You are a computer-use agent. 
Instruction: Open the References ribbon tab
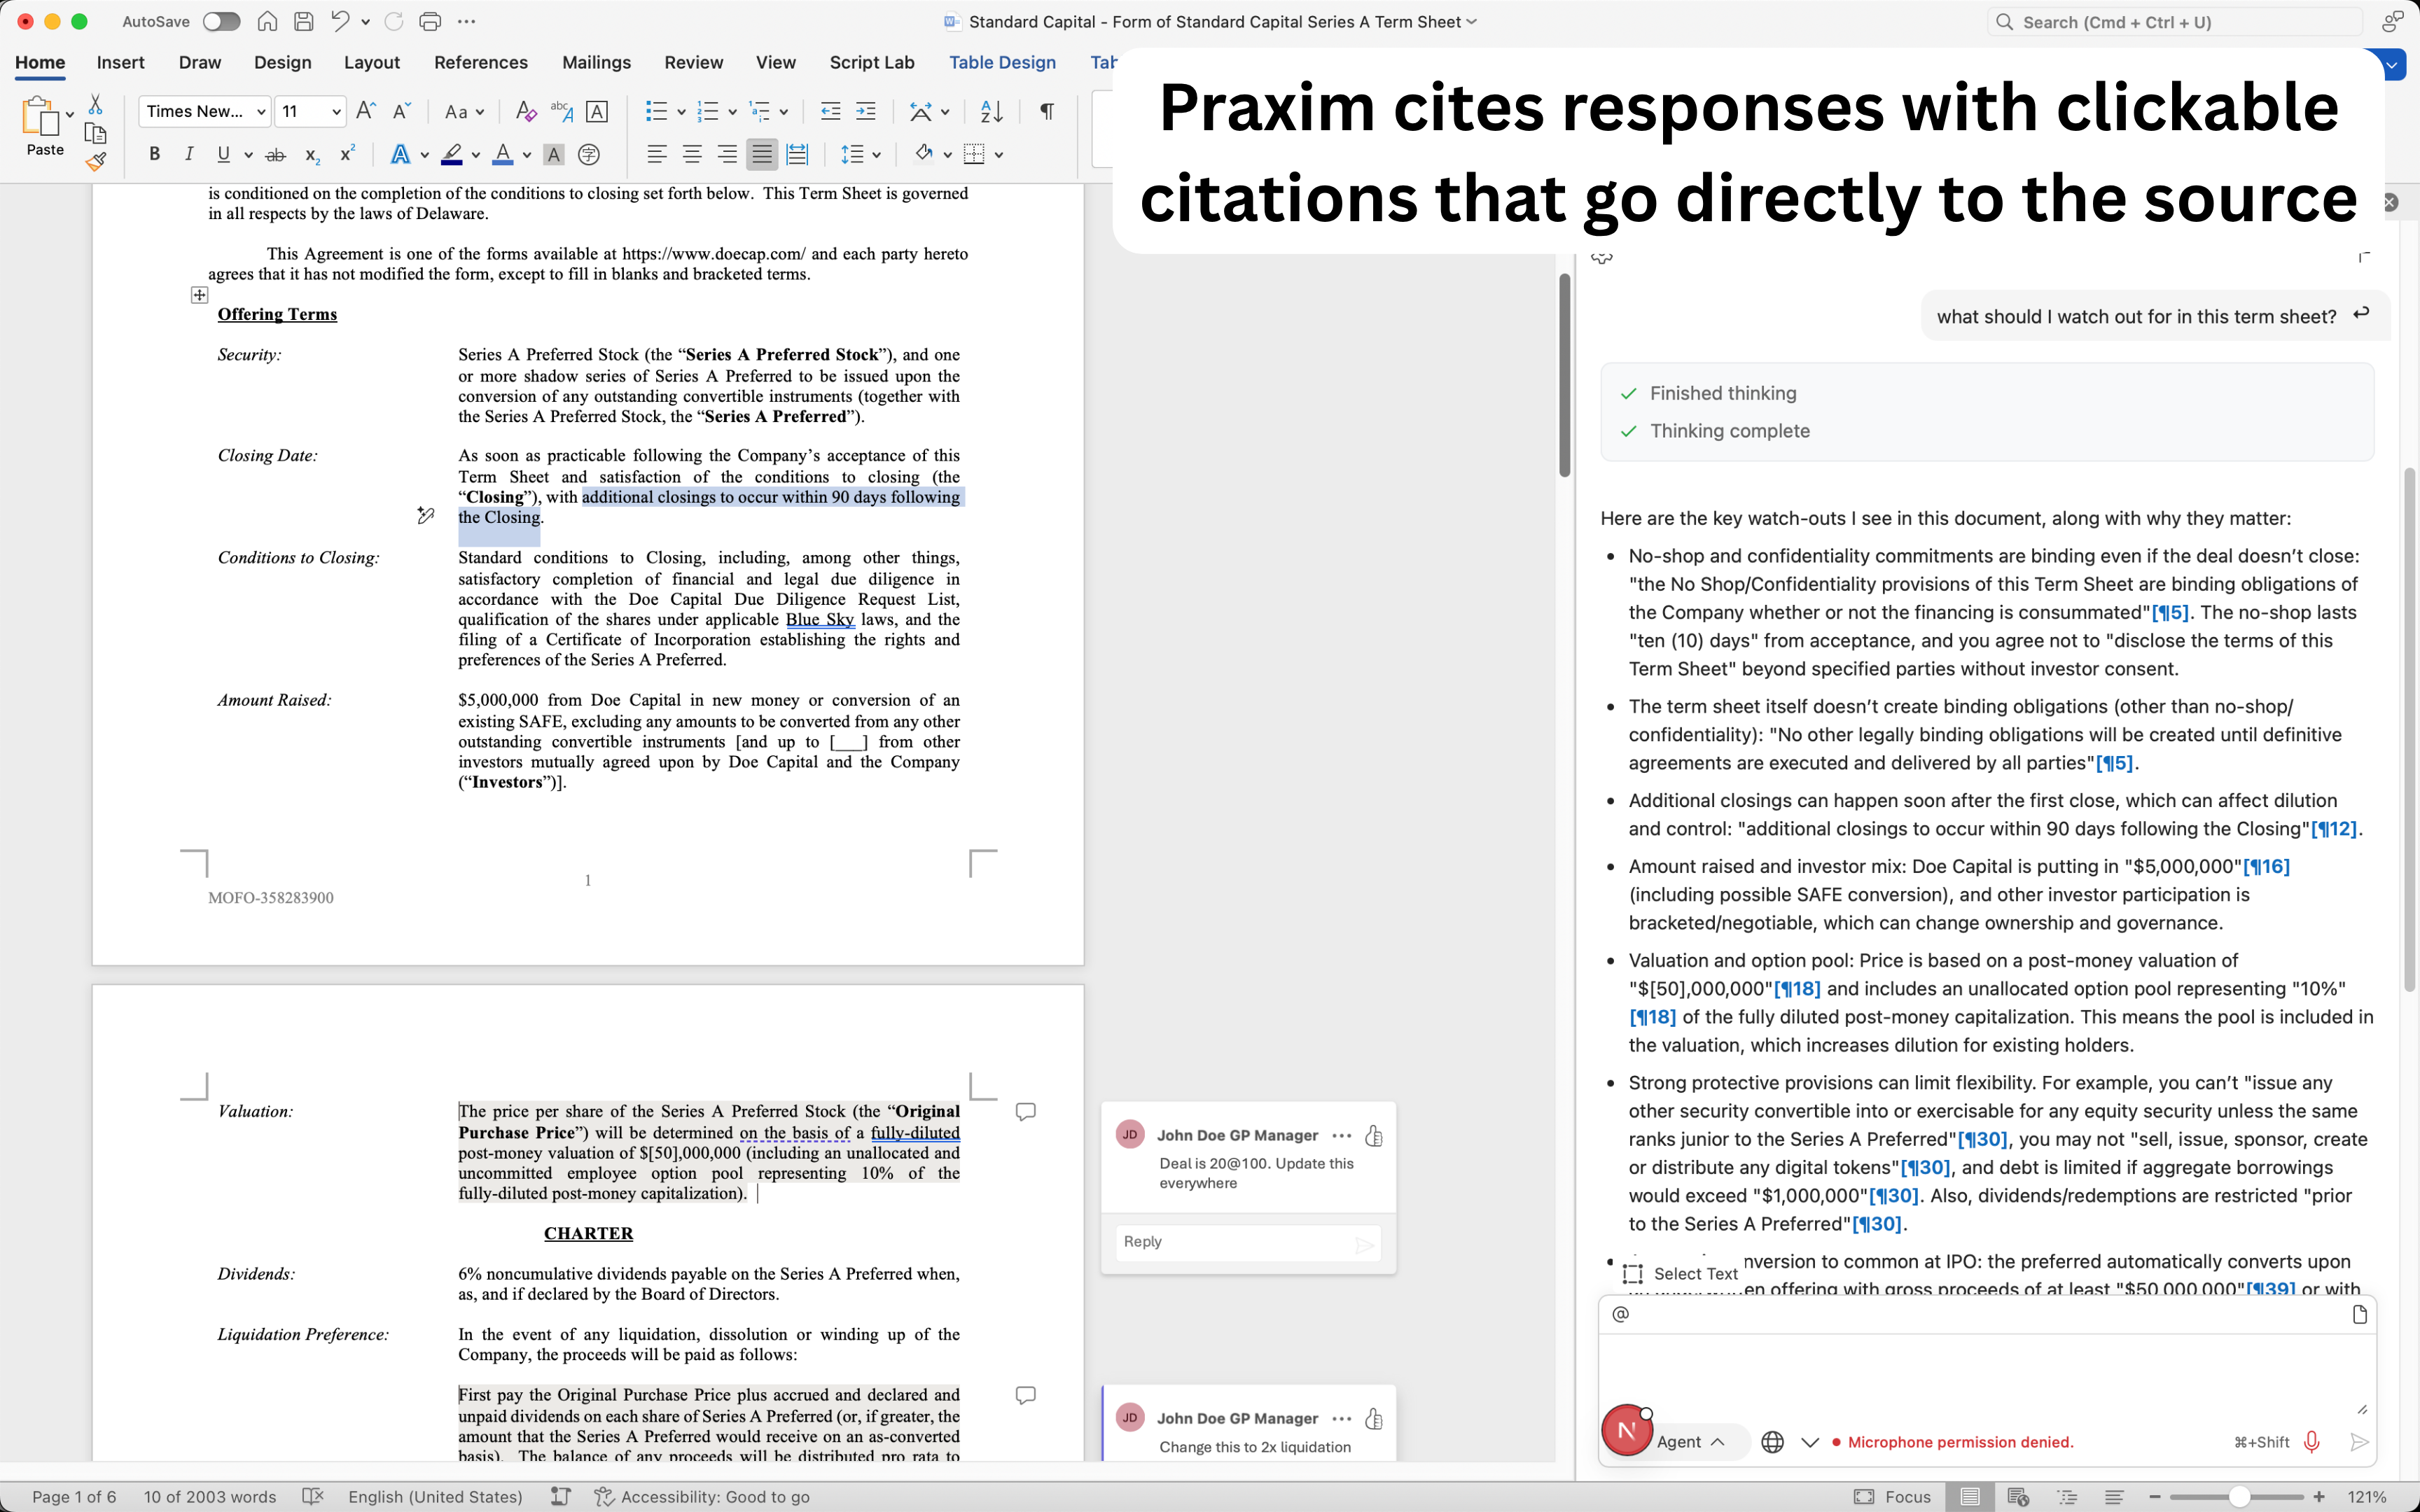(x=480, y=62)
